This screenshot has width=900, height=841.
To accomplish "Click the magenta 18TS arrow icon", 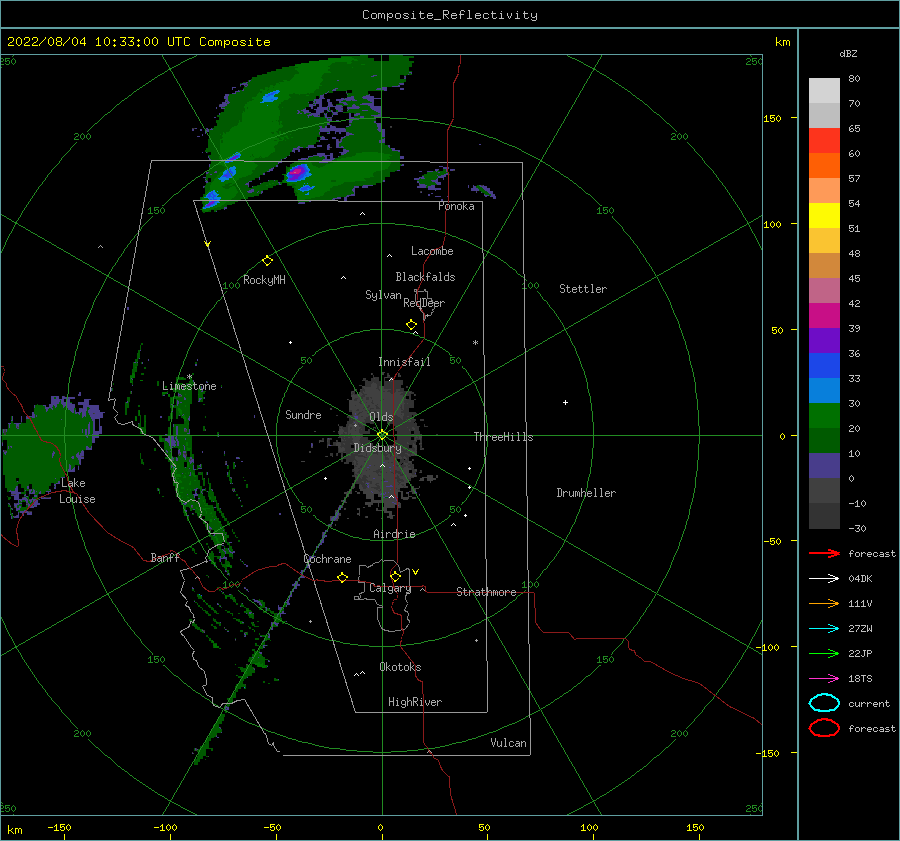I will (x=824, y=679).
